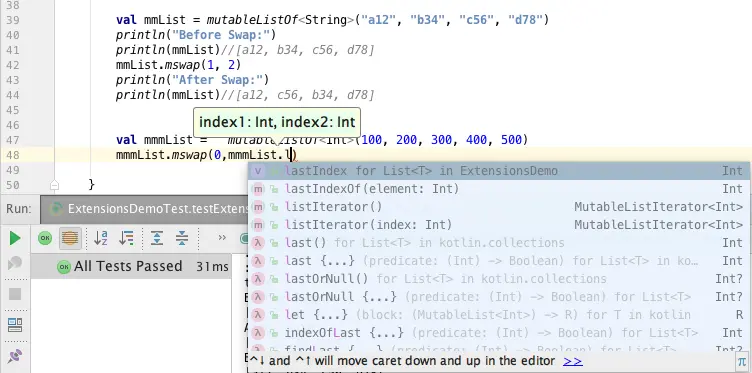The height and width of the screenshot is (373, 752).
Task: Click the lambda icon beside last()
Action: tap(258, 243)
